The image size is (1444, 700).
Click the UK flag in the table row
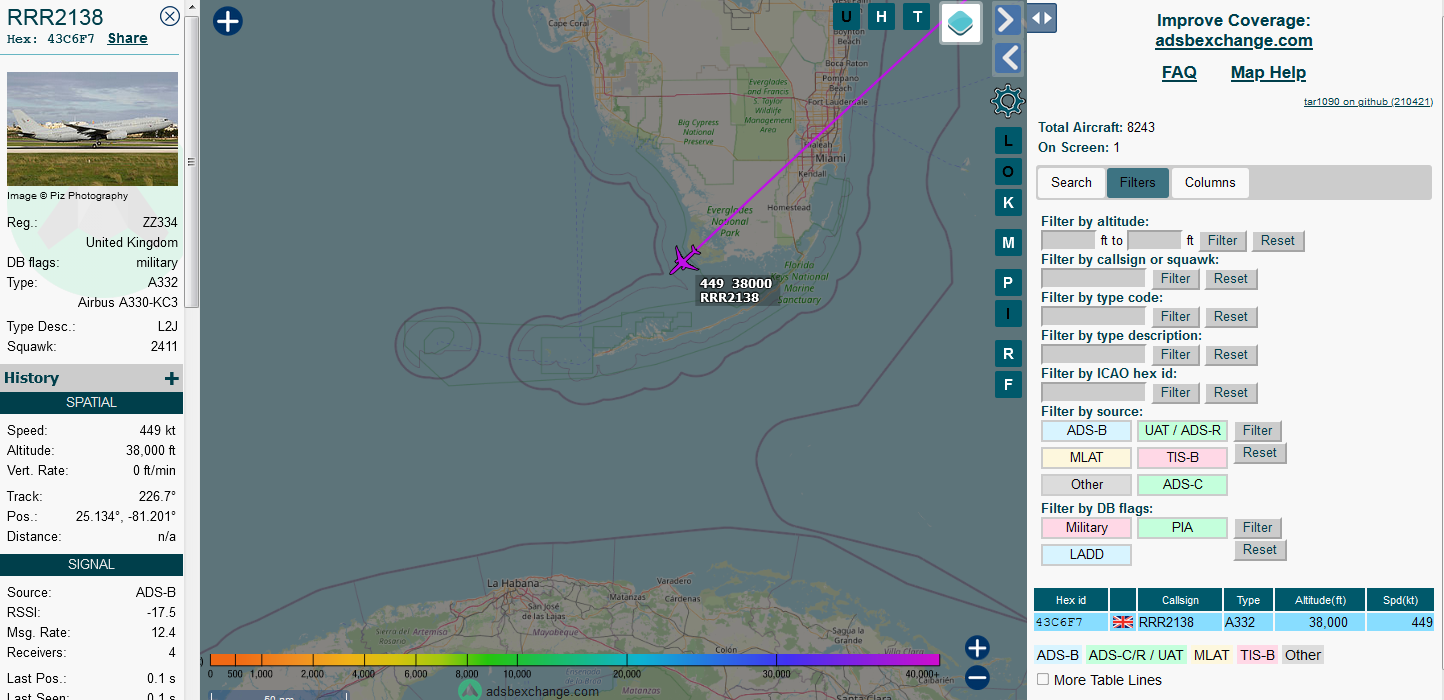[x=1123, y=622]
